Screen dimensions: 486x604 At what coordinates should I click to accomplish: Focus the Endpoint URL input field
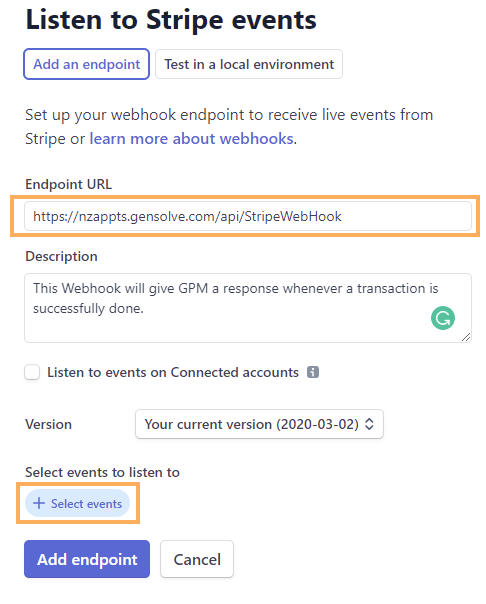click(248, 216)
